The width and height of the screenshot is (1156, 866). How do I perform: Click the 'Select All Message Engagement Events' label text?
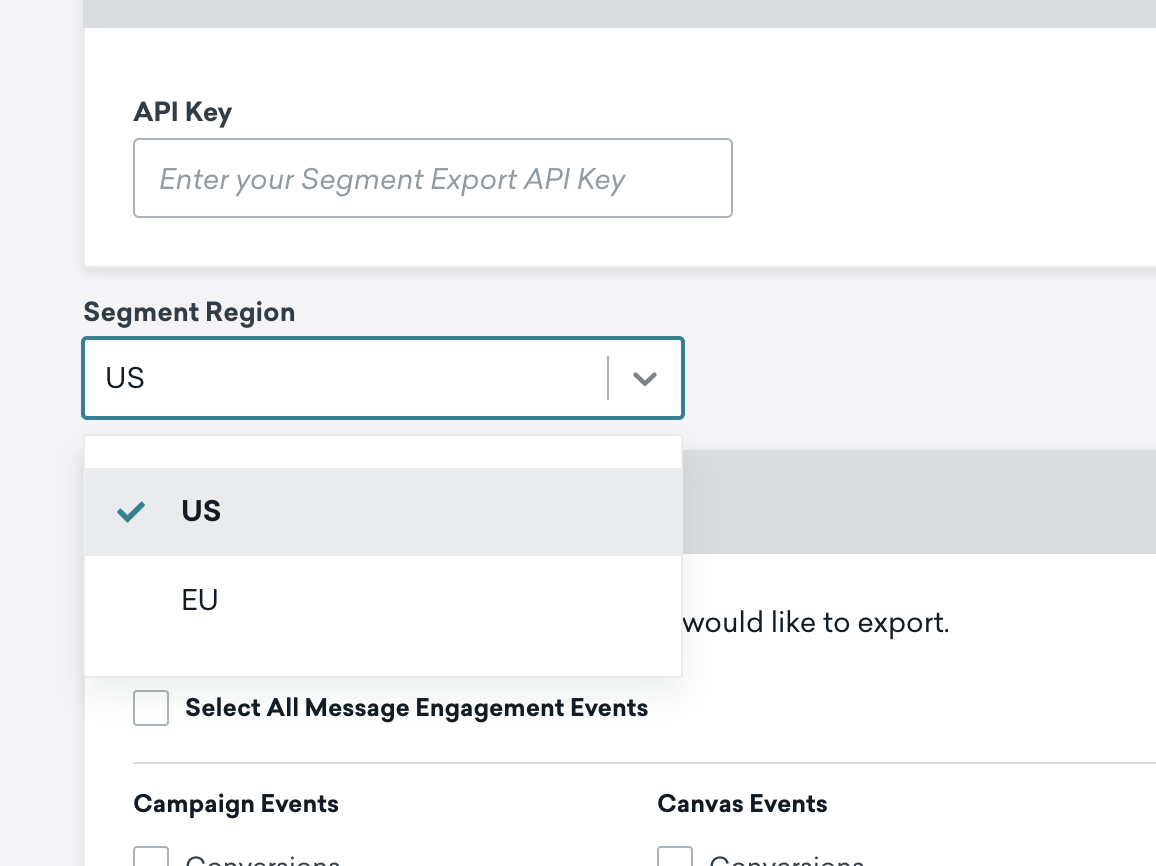(x=416, y=709)
